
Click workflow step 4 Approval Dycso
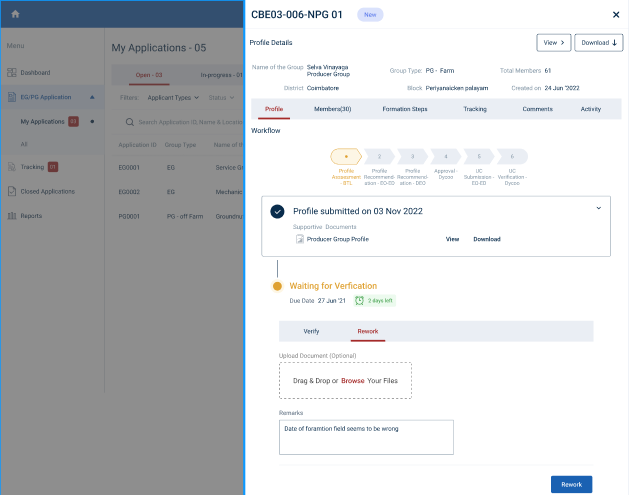click(445, 157)
